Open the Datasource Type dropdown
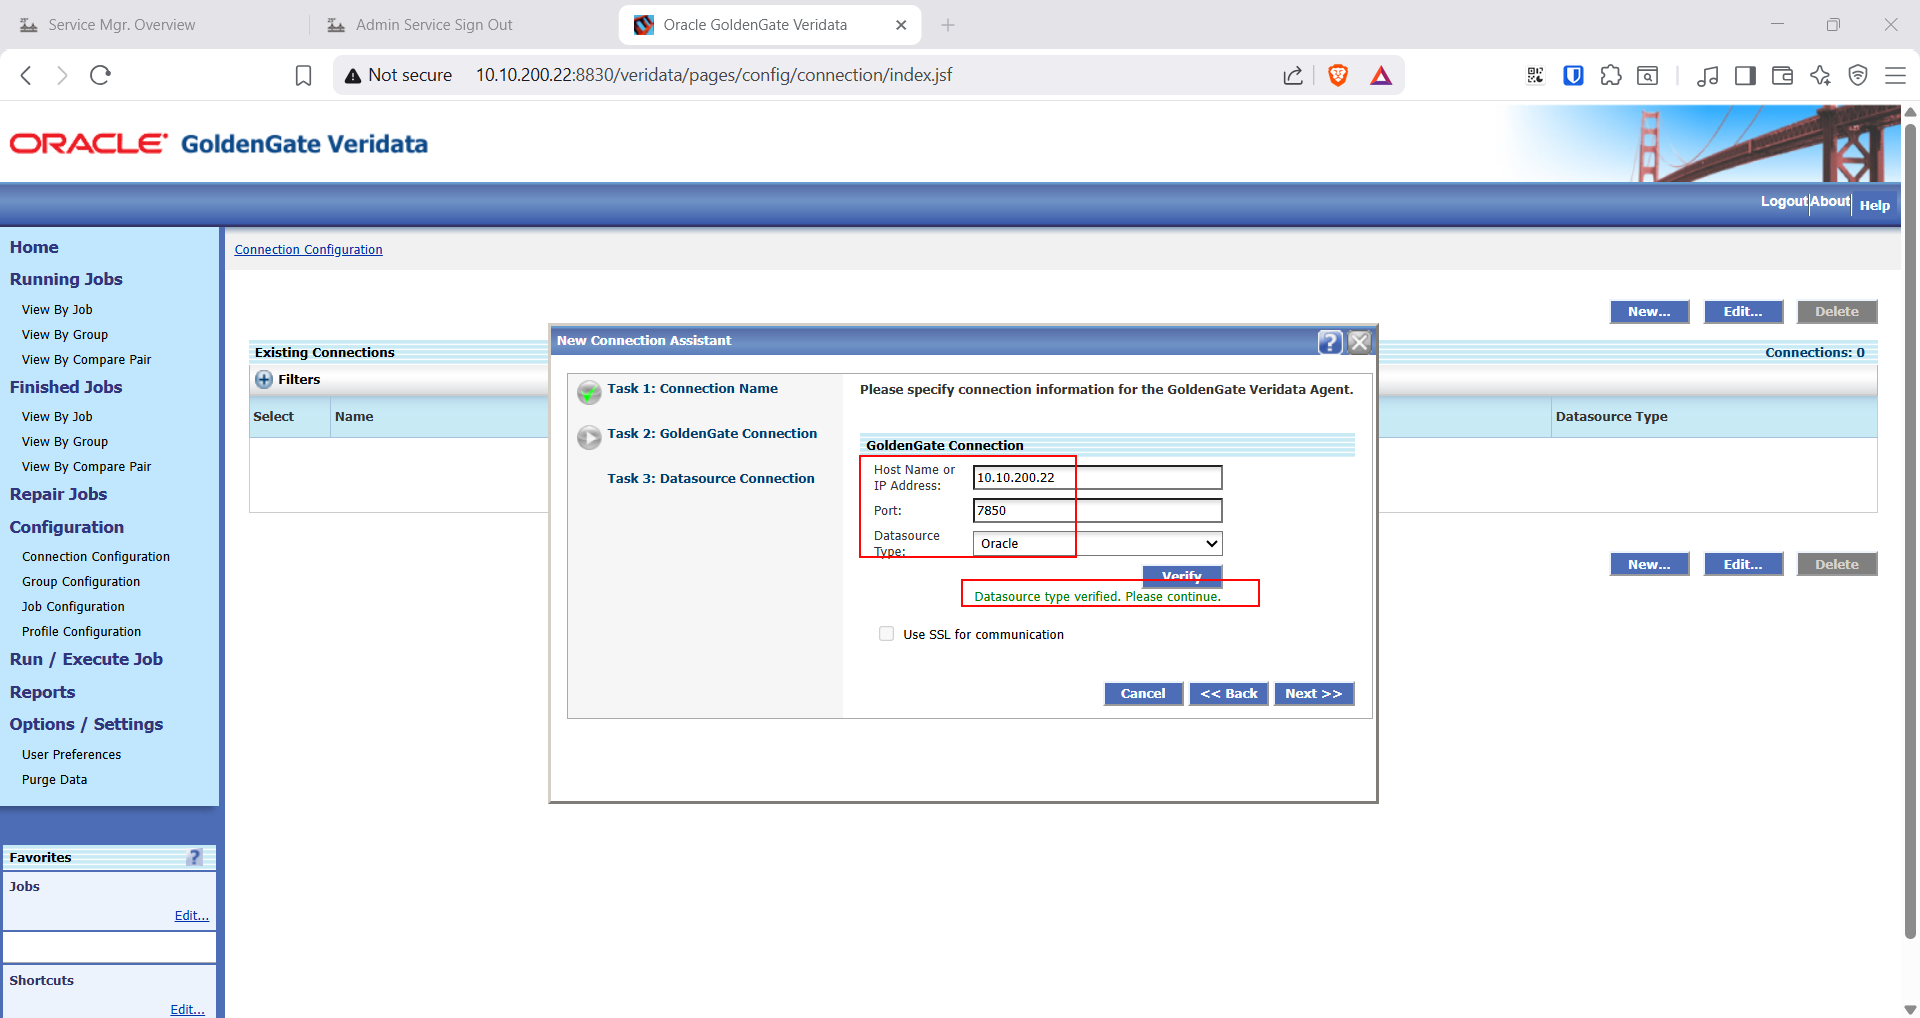The height and width of the screenshot is (1018, 1920). tap(1097, 543)
